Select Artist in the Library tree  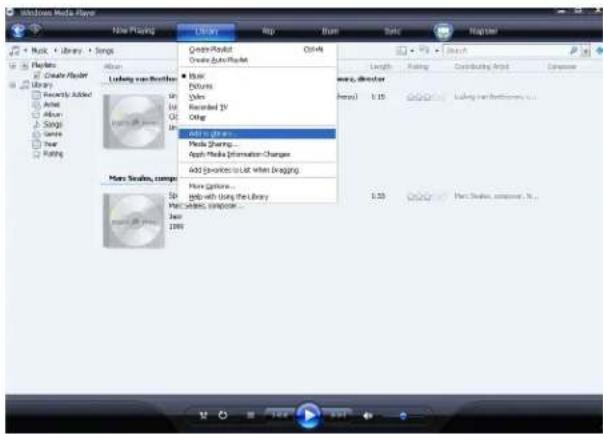coord(52,105)
